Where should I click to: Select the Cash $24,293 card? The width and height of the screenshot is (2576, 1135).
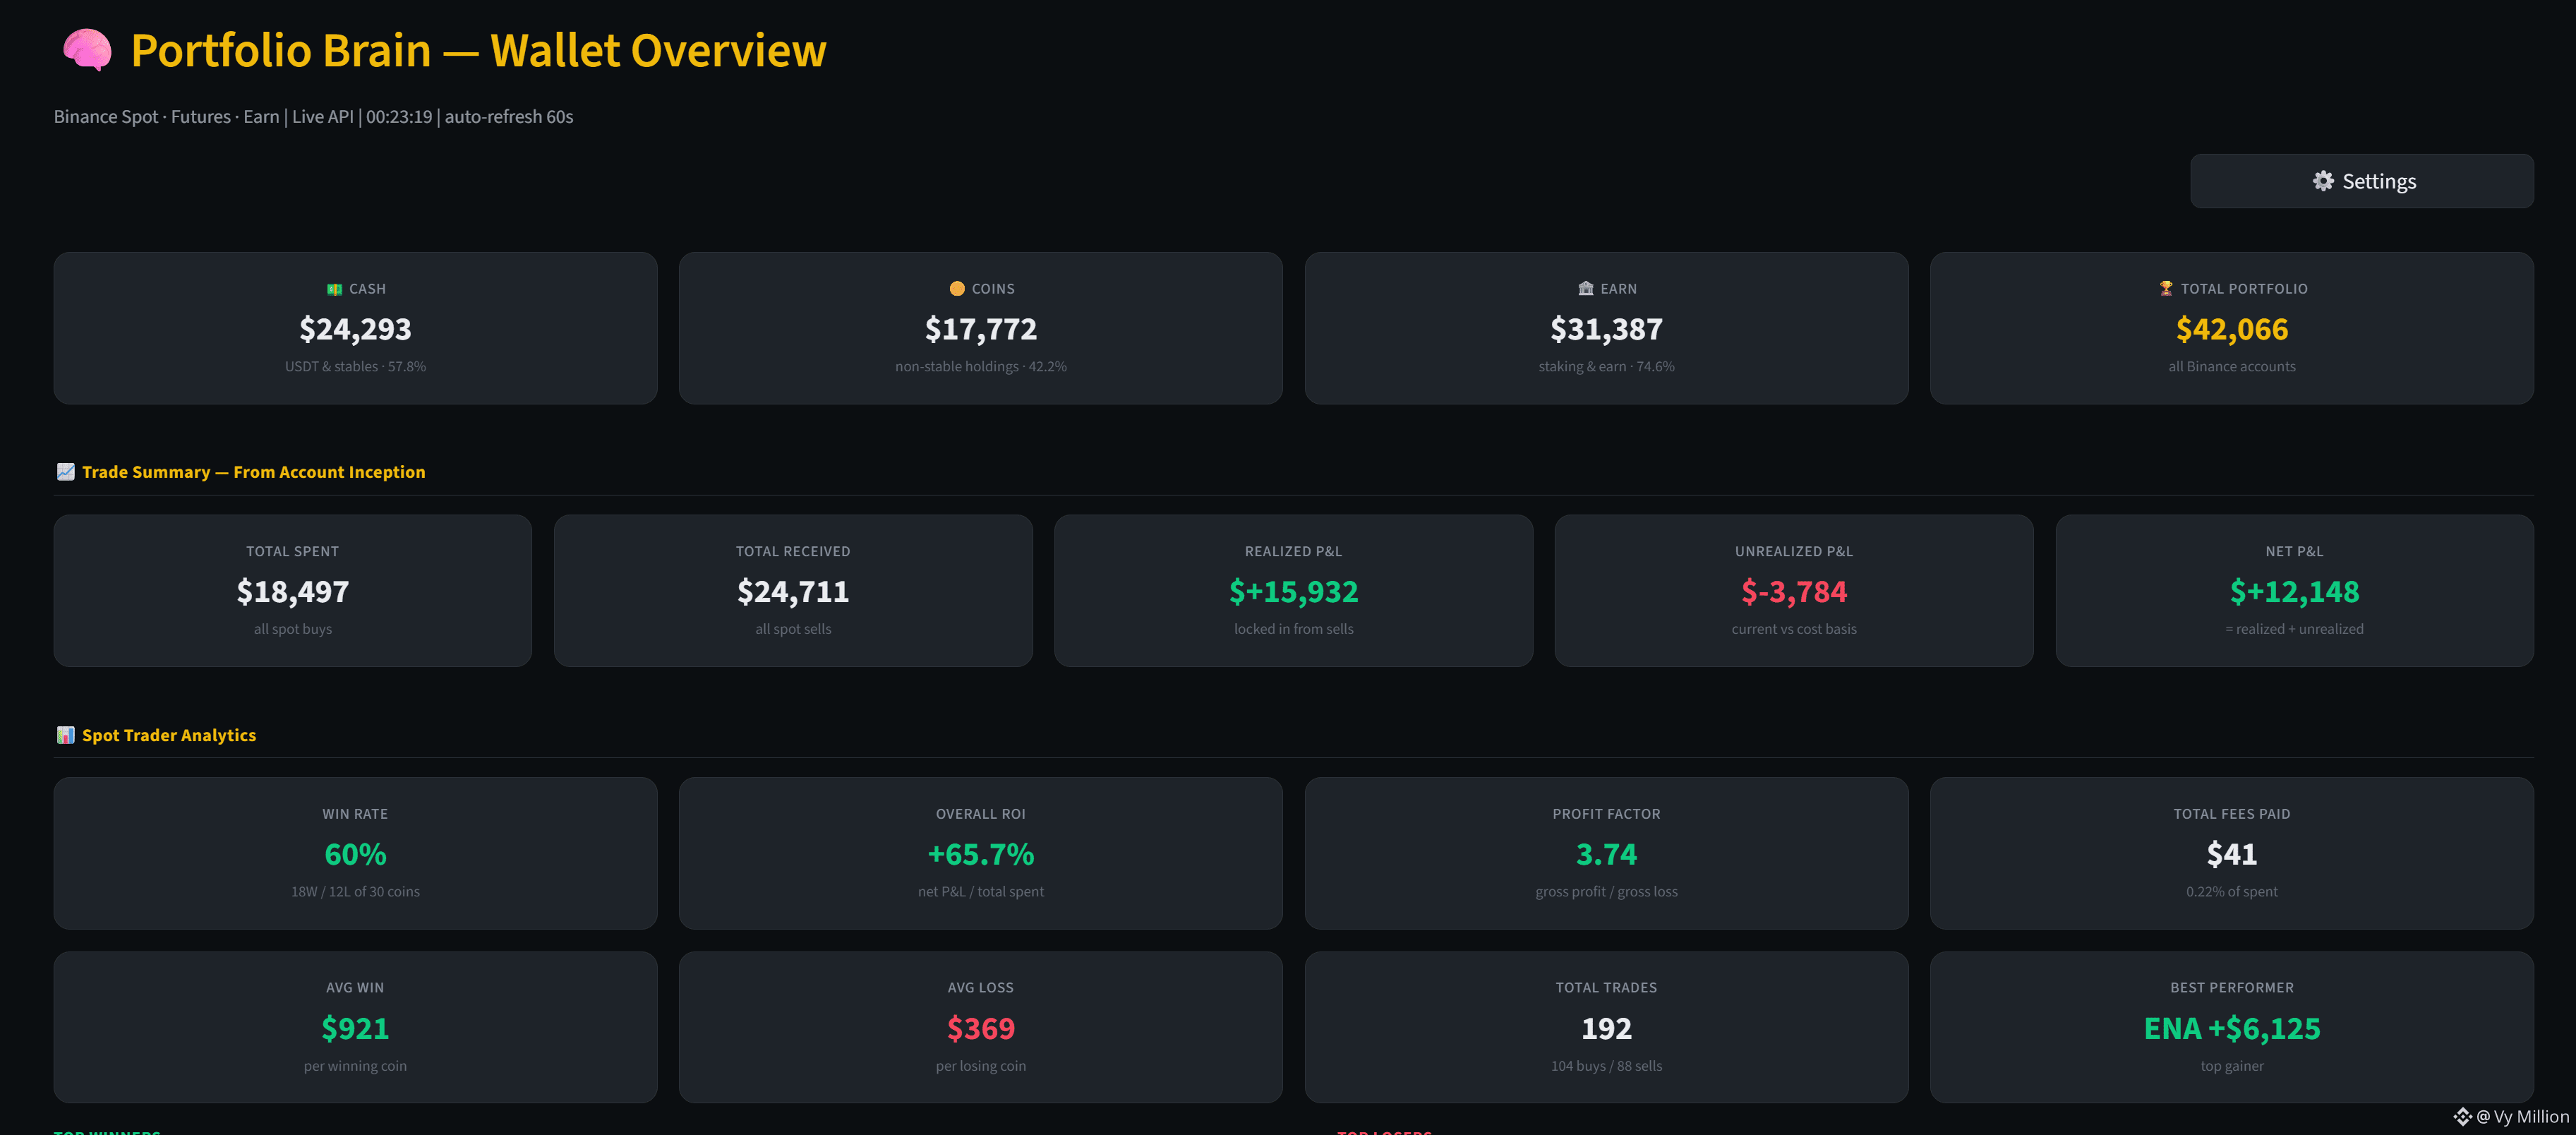pyautogui.click(x=355, y=328)
